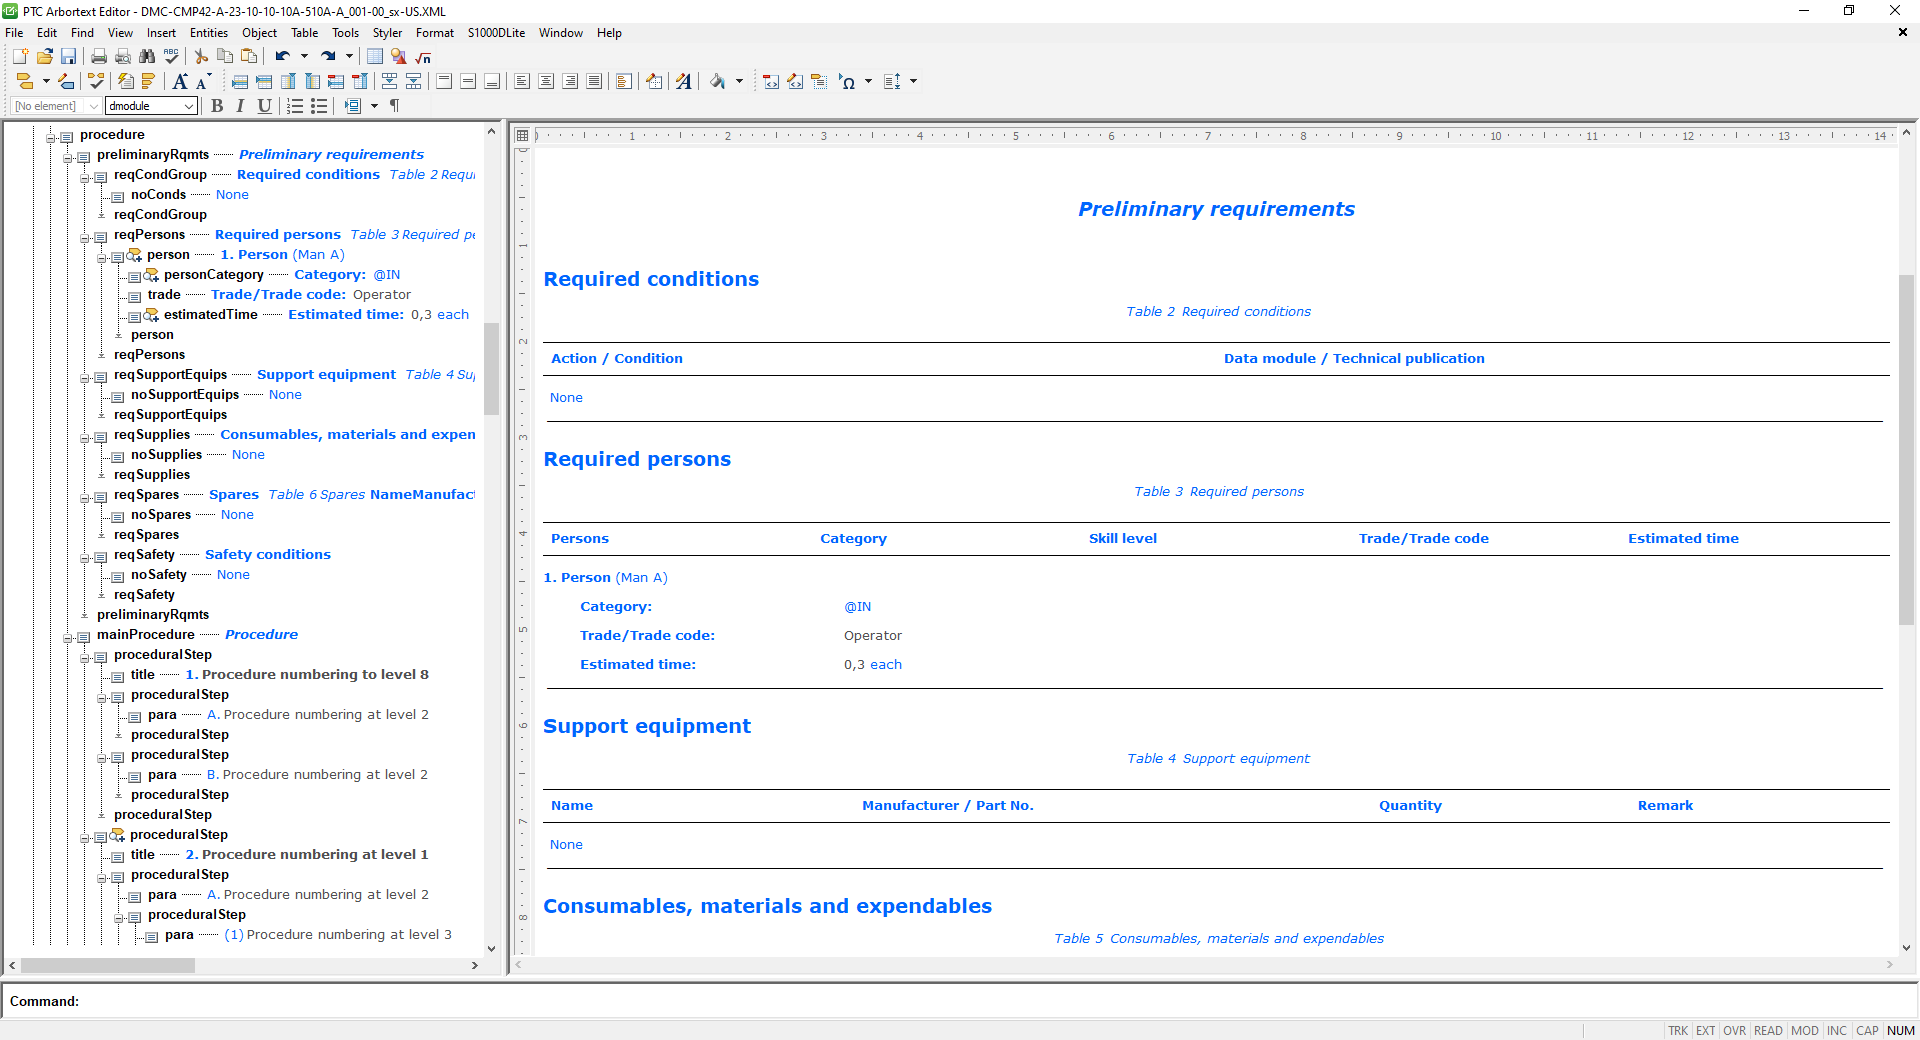
Task: Expand the mainProcedure element in the tree
Action: pos(68,637)
